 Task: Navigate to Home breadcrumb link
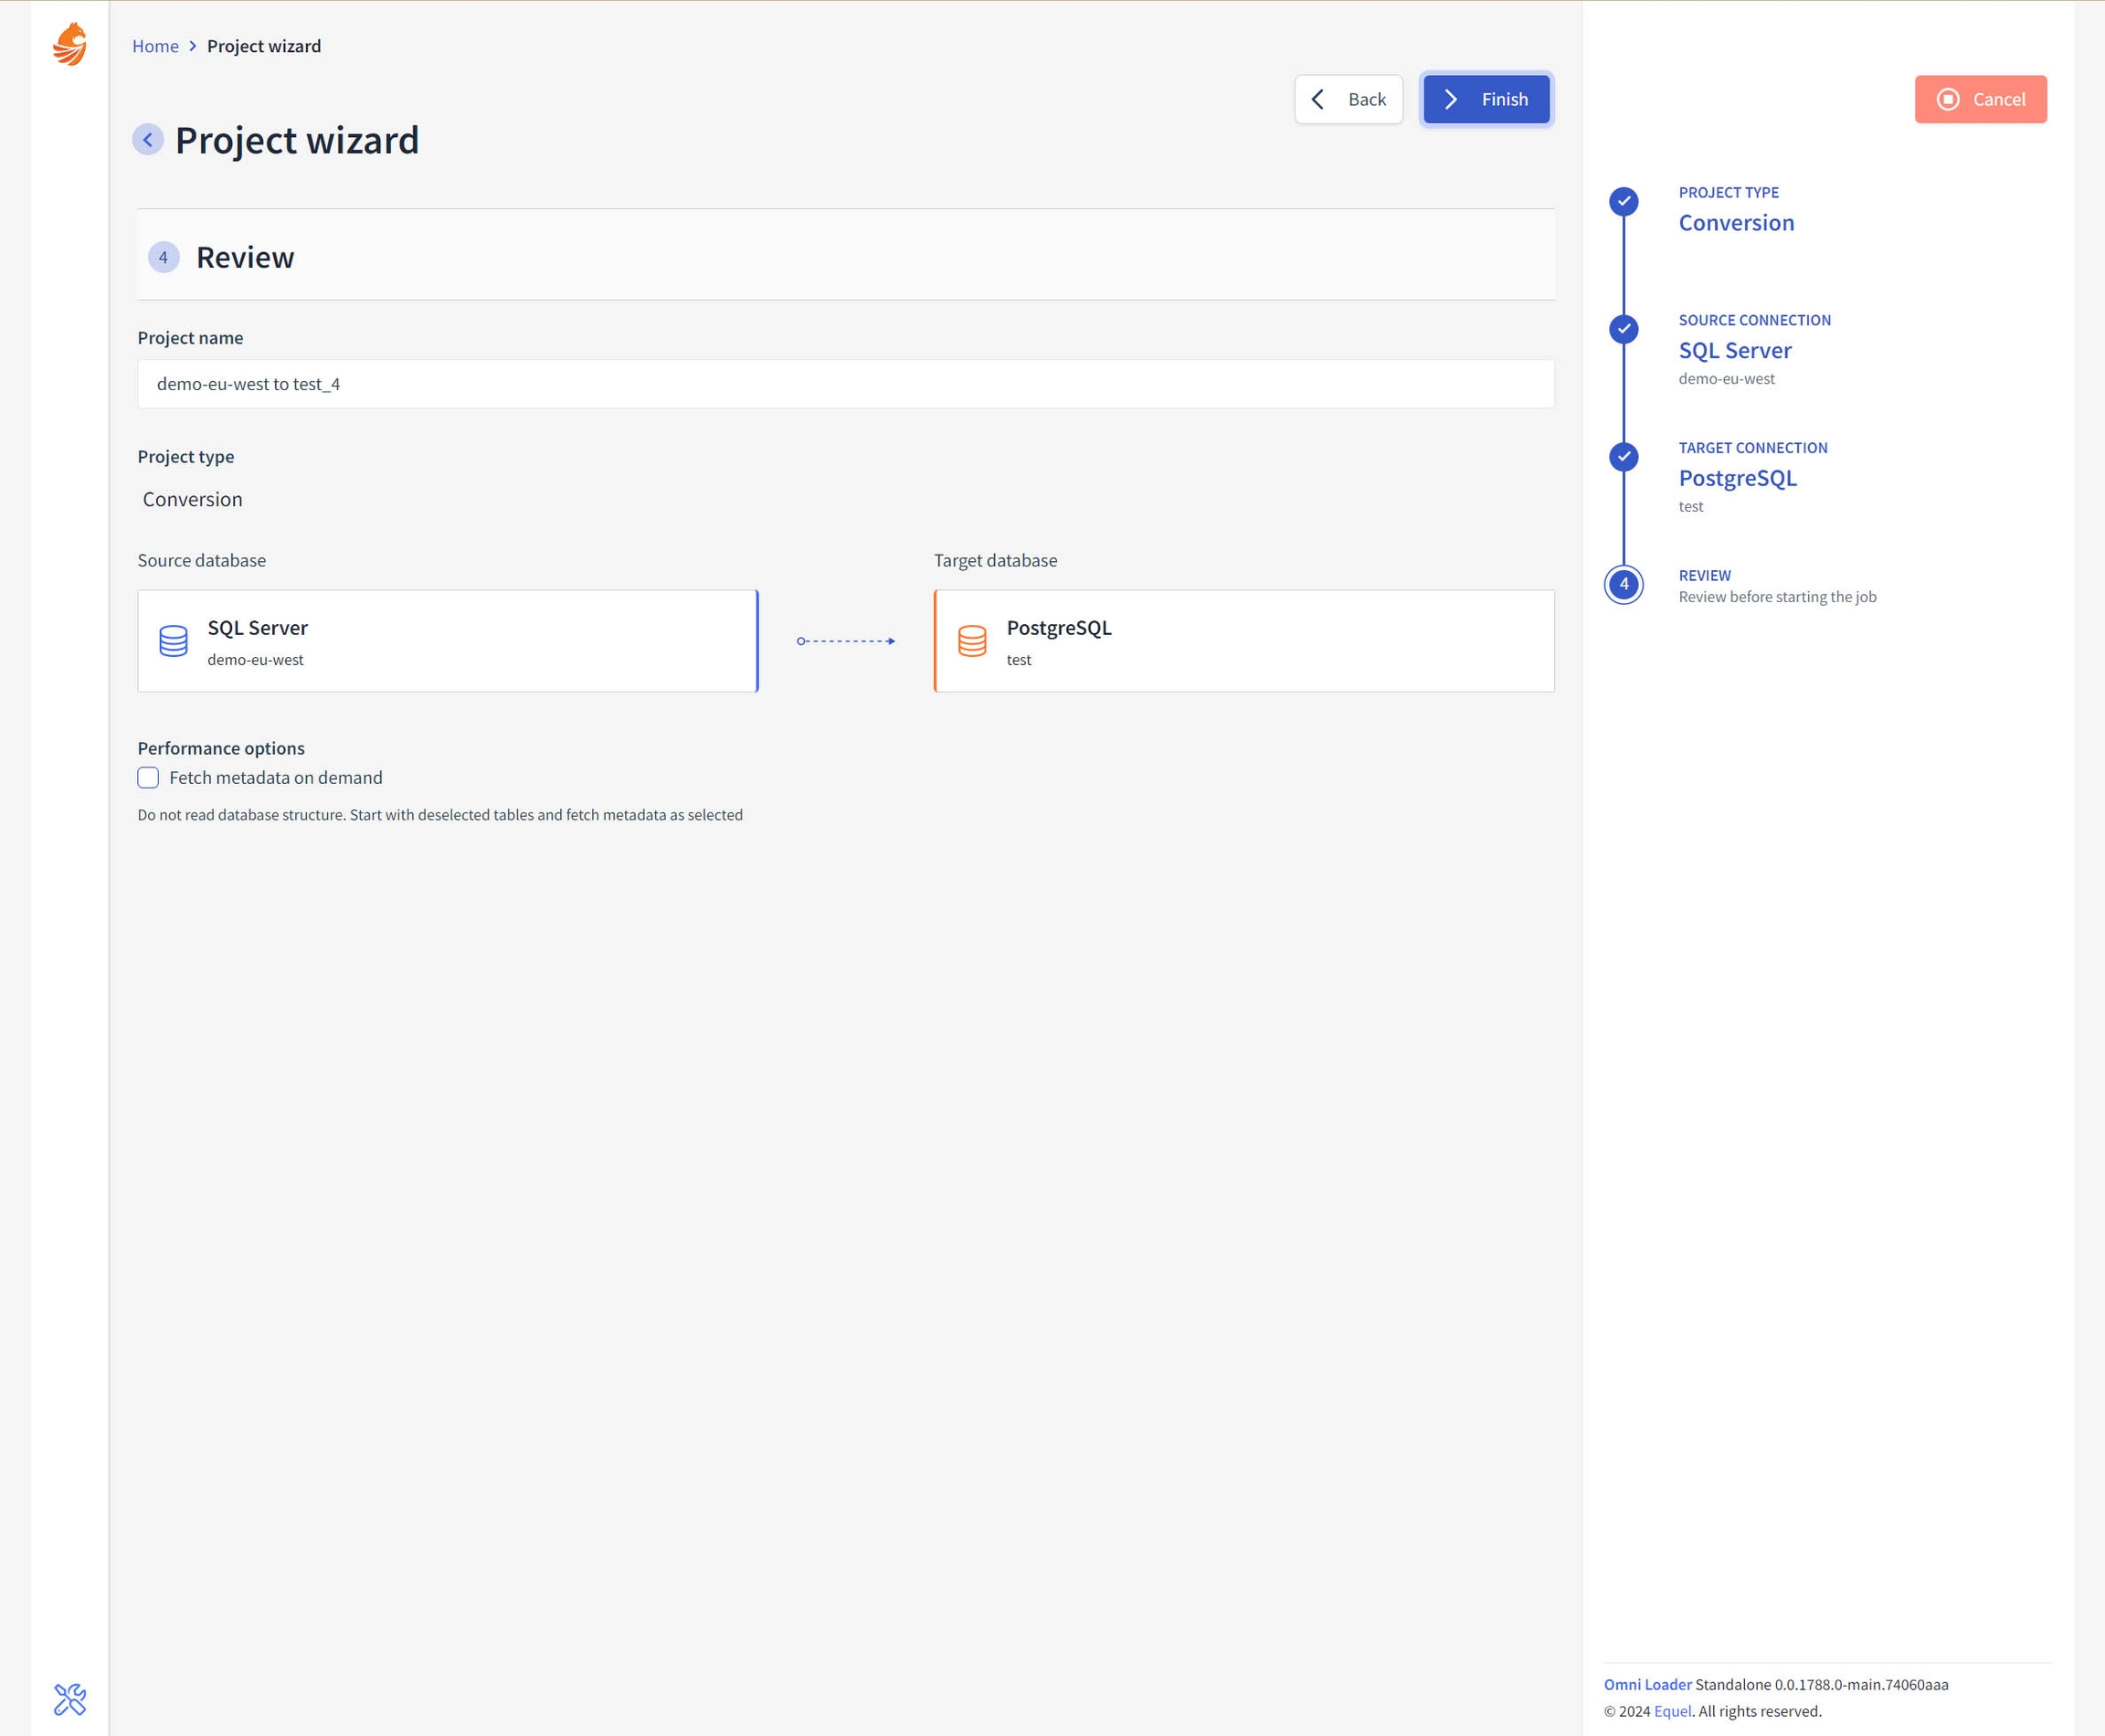155,46
